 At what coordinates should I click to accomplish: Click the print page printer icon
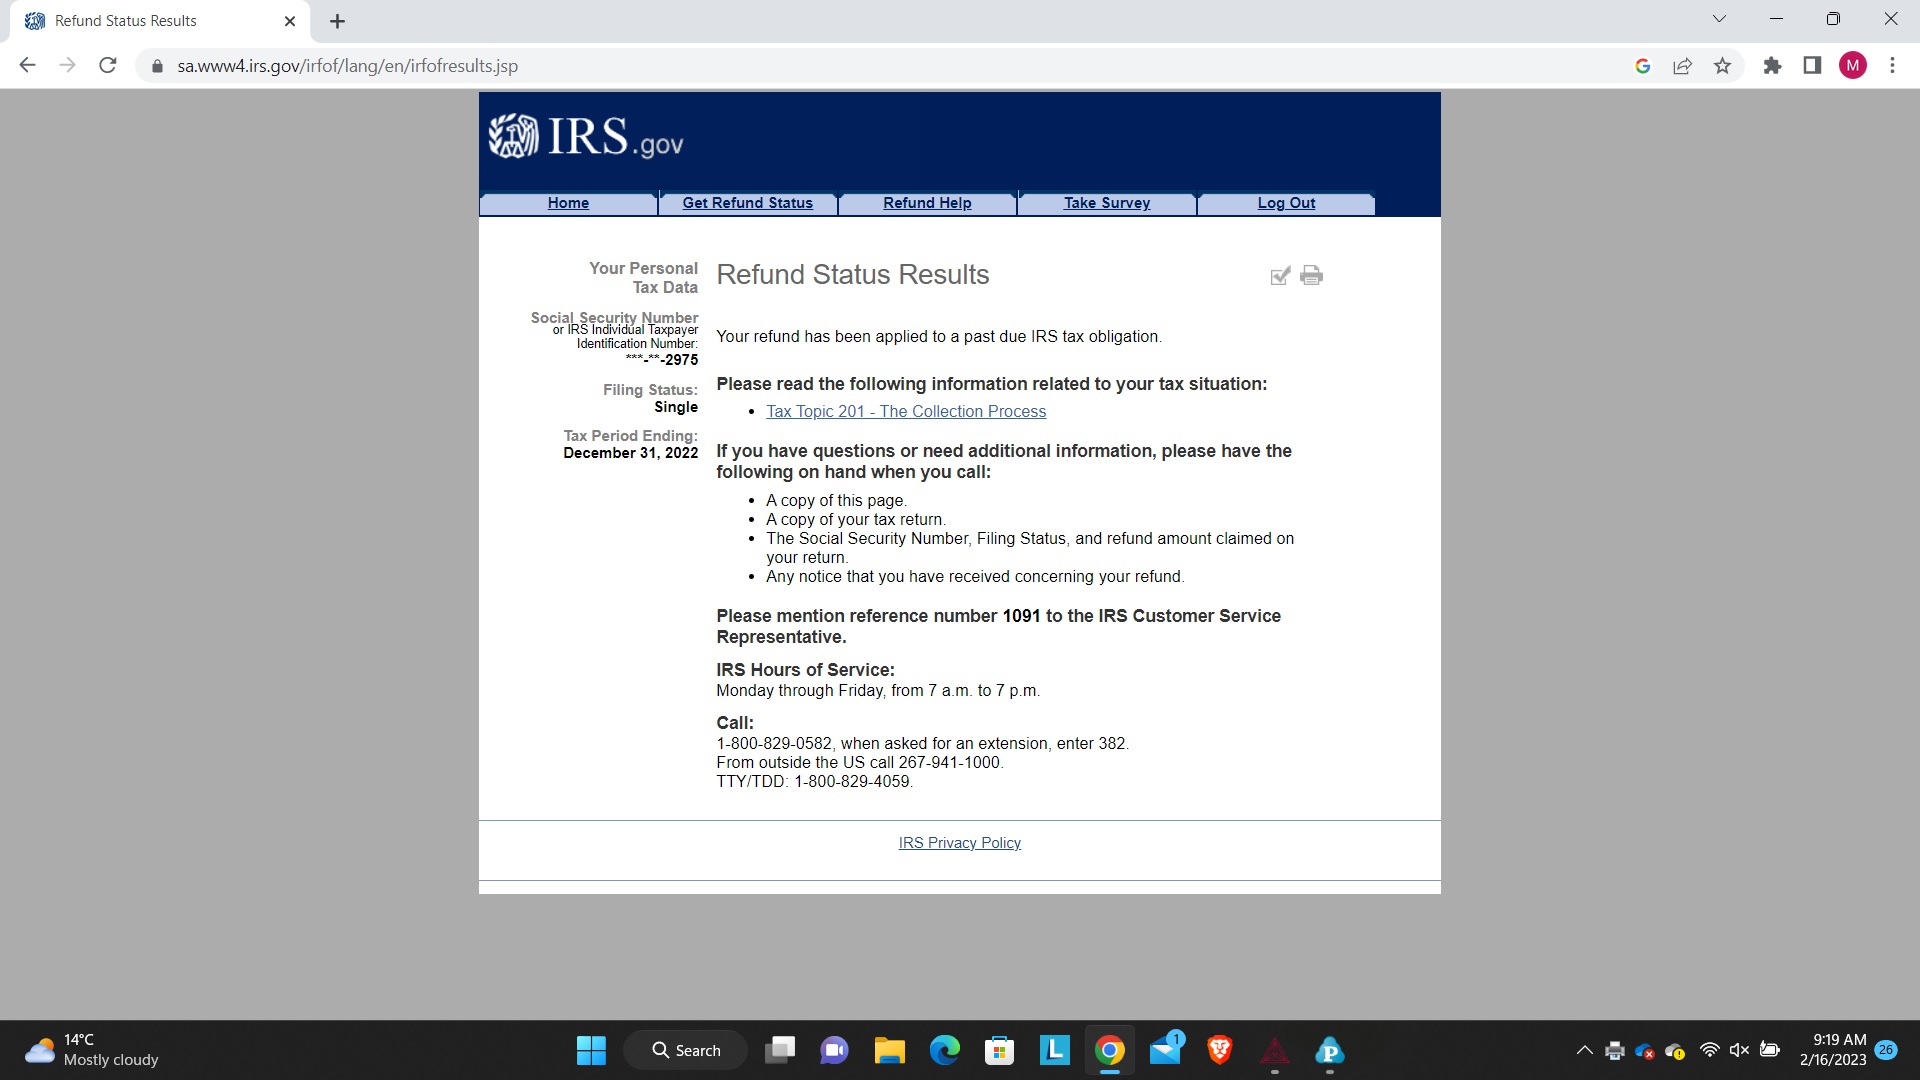(1311, 275)
